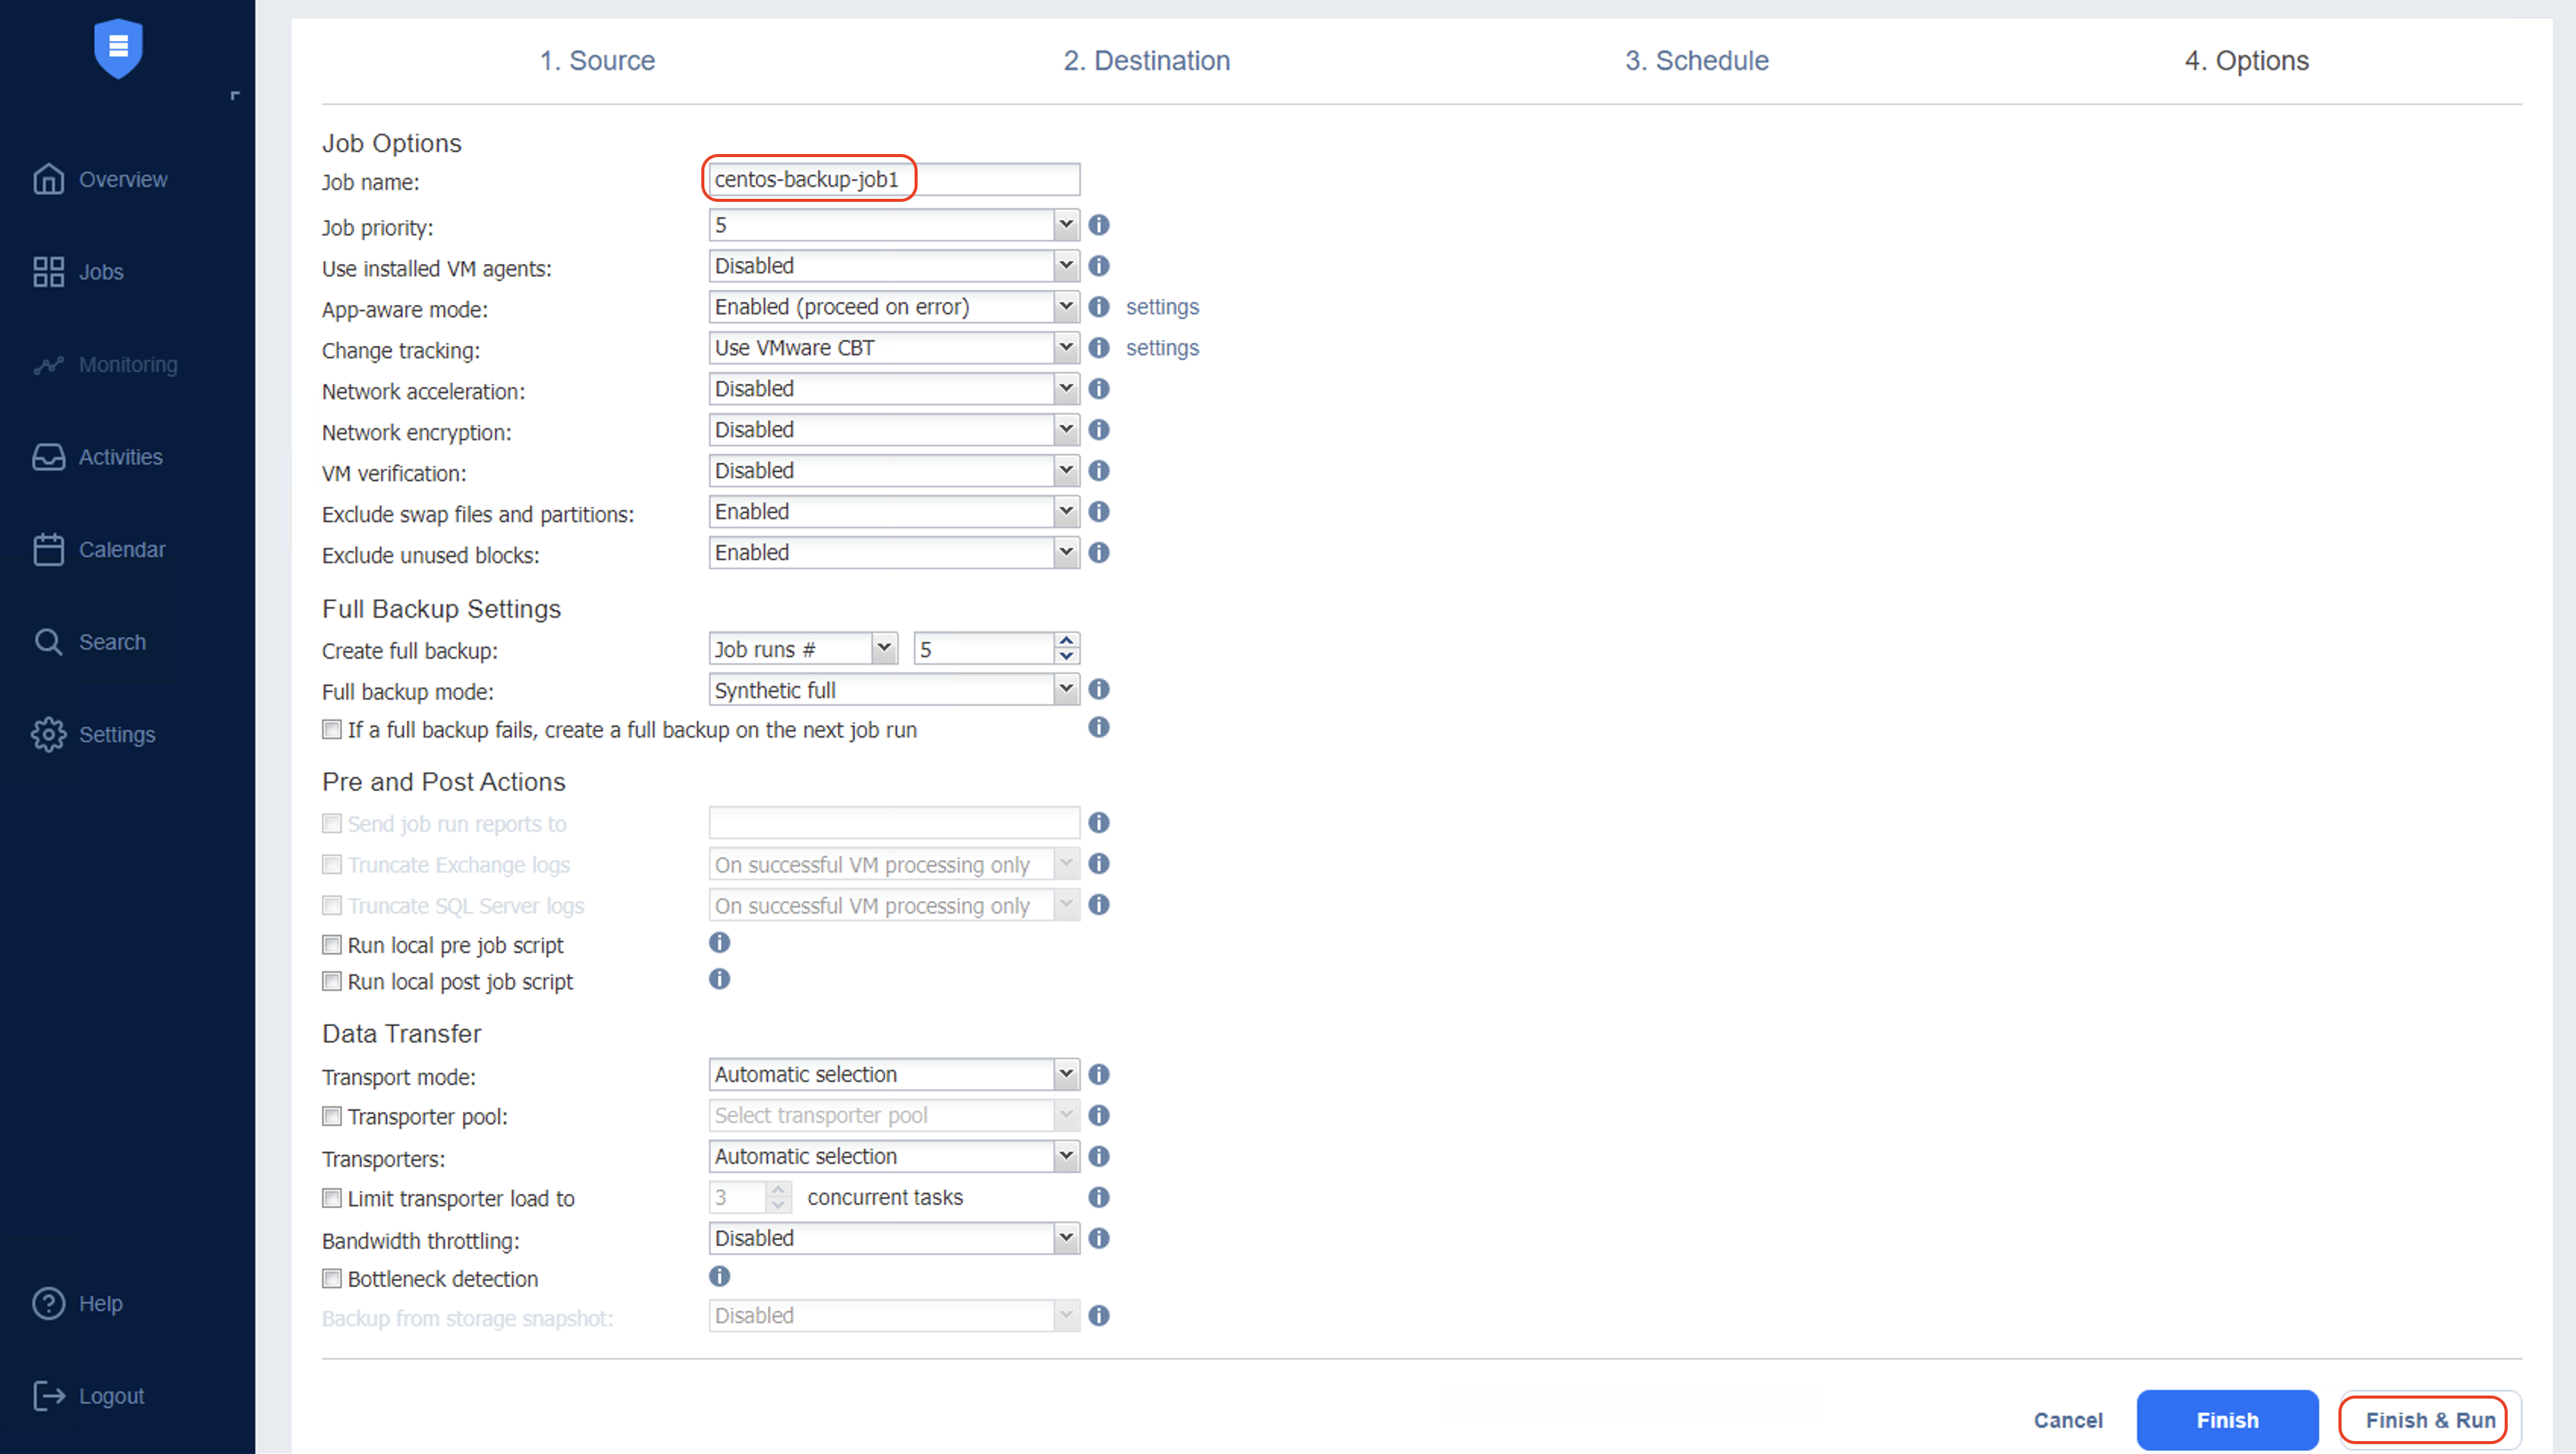
Task: Select the 4. Options step
Action: coord(2246,60)
